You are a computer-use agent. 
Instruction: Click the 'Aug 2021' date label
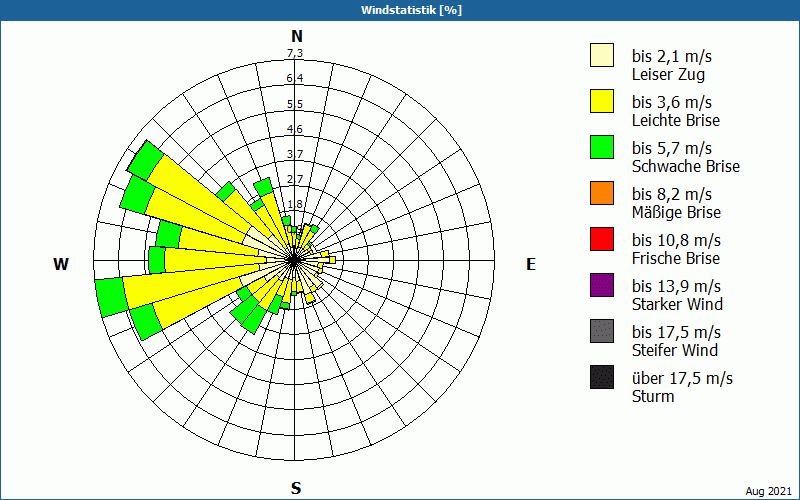coord(768,491)
